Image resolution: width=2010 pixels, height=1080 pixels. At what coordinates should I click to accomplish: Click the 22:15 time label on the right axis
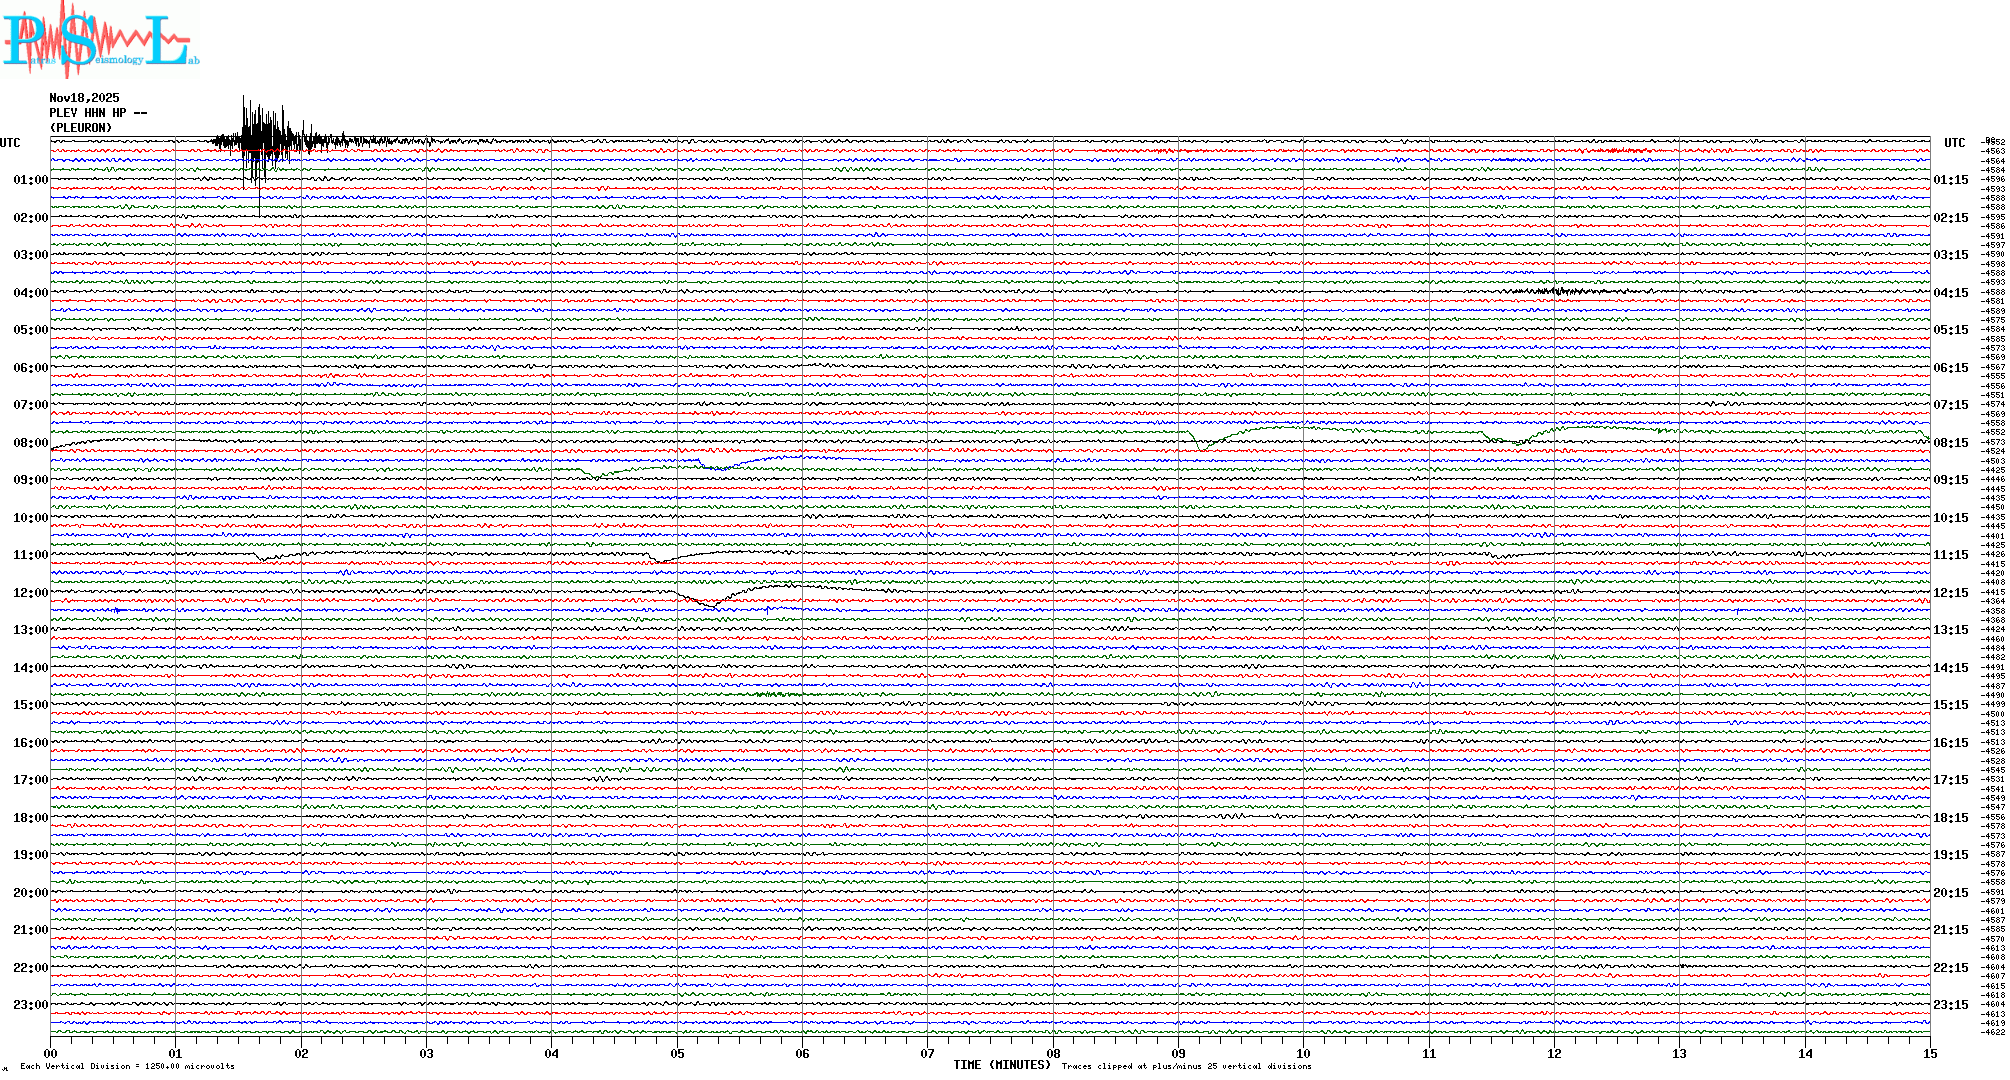point(1950,968)
